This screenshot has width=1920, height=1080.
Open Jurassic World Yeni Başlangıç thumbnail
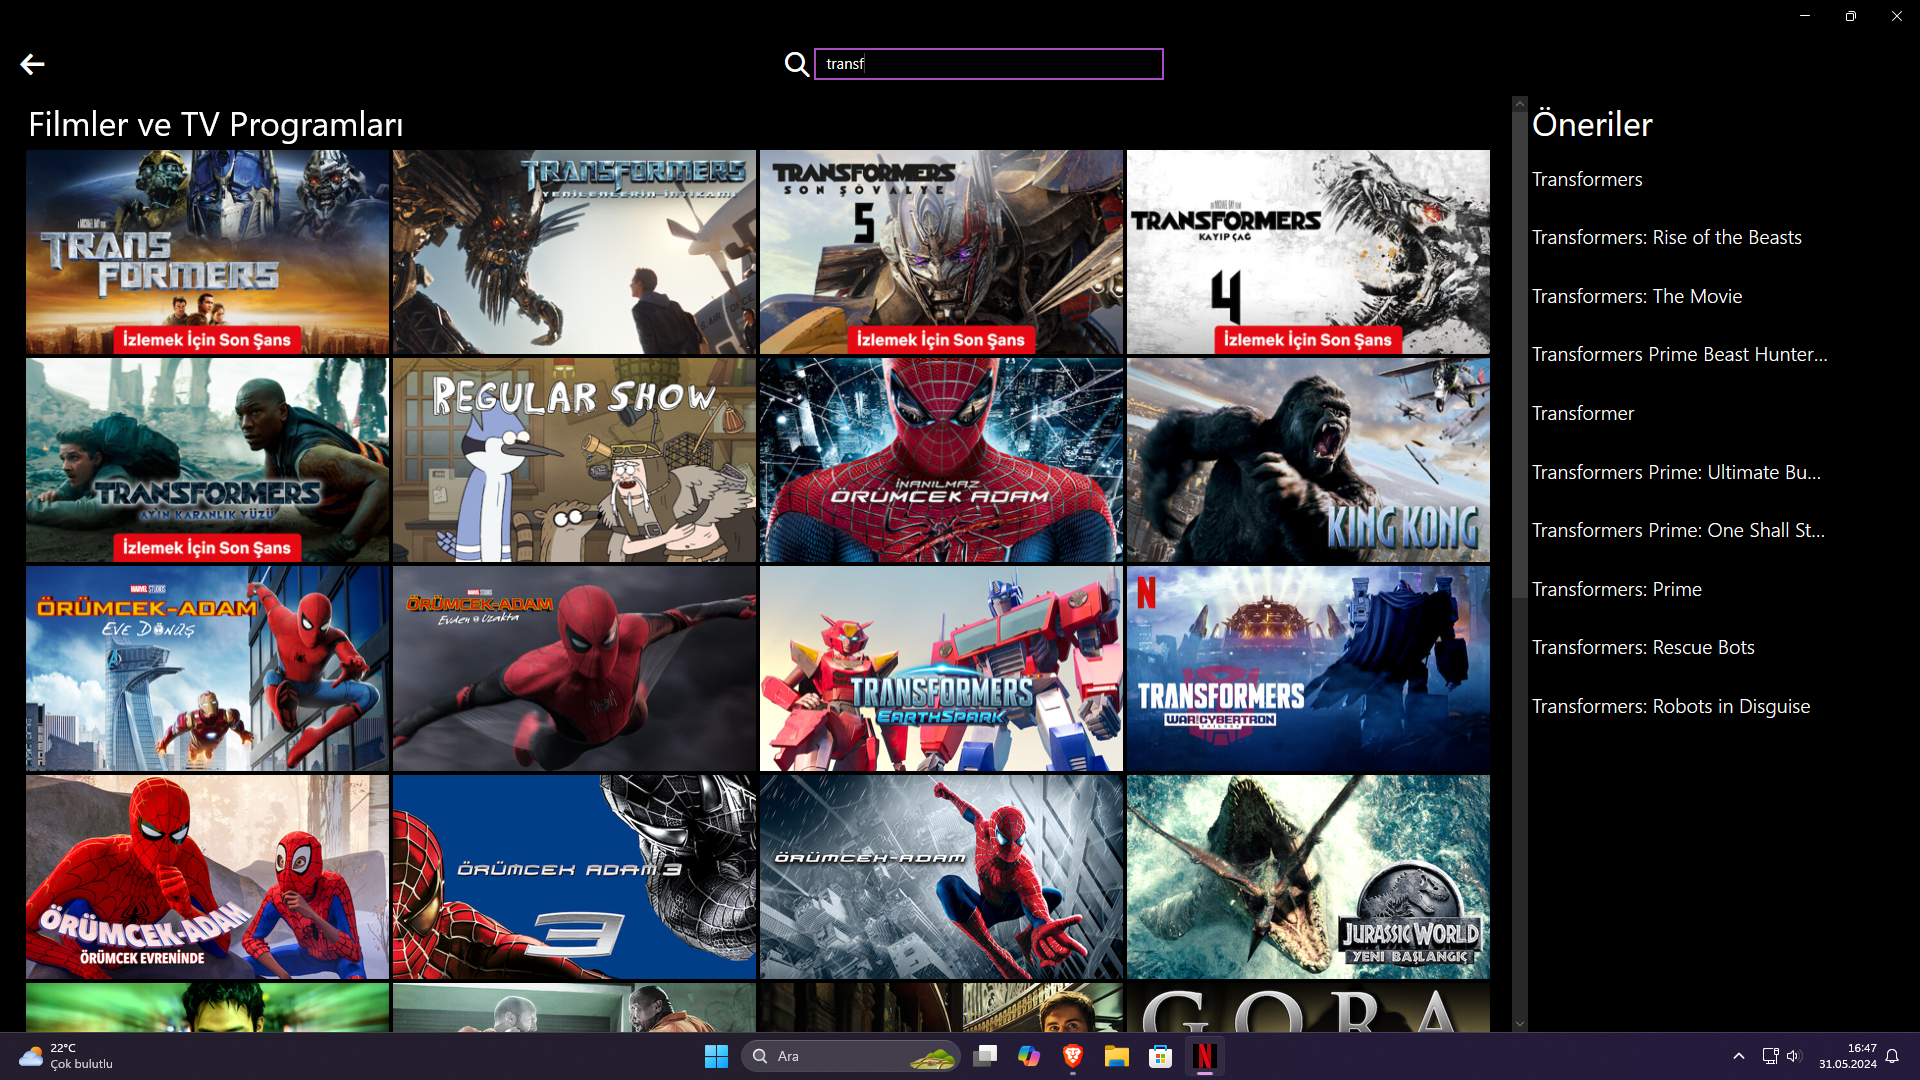(1307, 876)
